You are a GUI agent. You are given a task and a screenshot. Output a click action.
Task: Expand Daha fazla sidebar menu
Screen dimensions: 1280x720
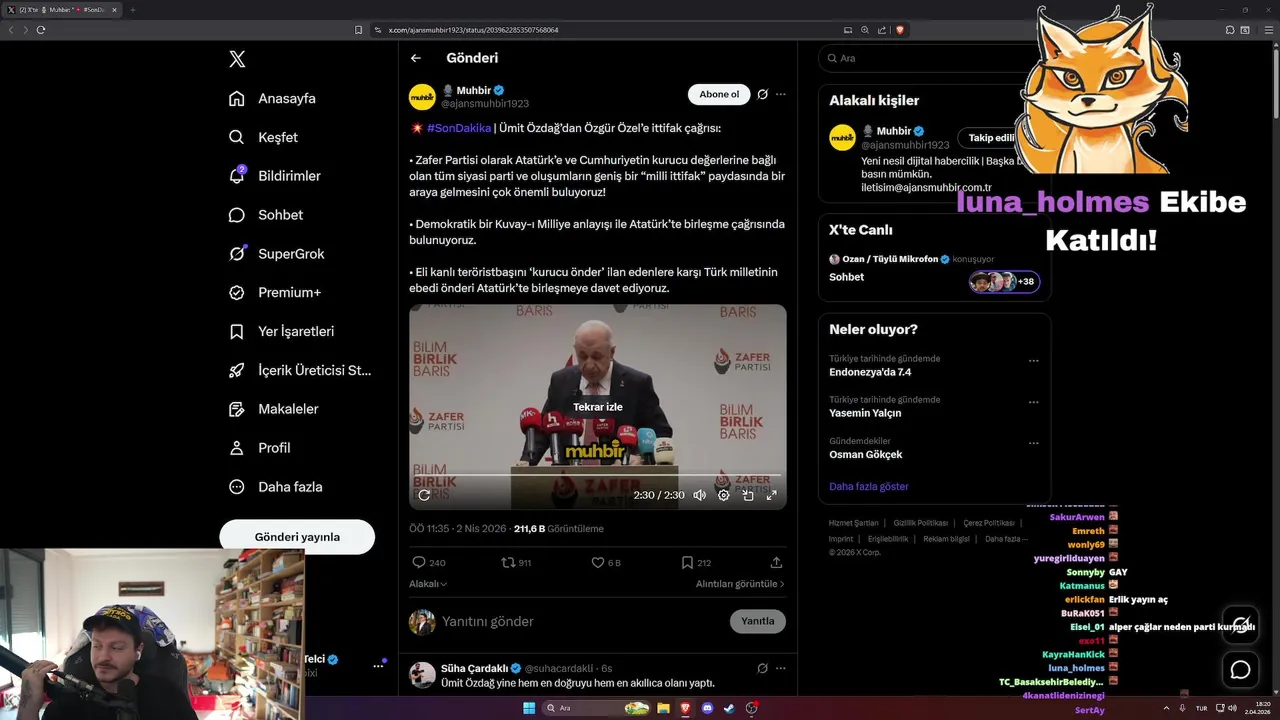275,487
